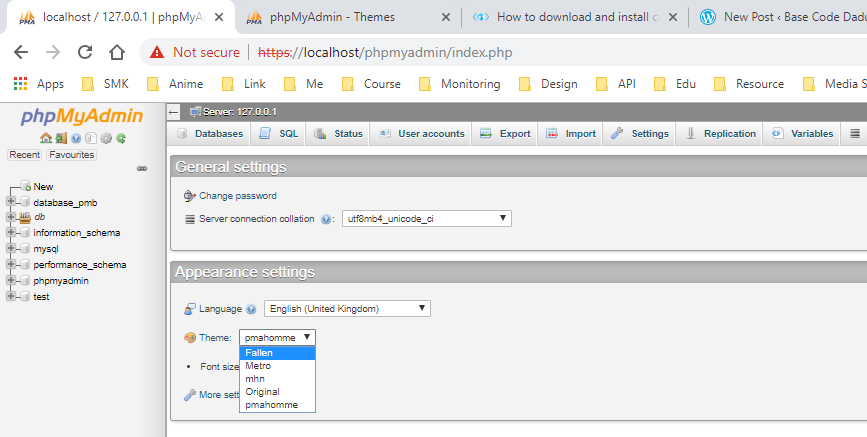Open phpMyAdmin docs via blue help icon
867x437 pixels.
[76, 138]
